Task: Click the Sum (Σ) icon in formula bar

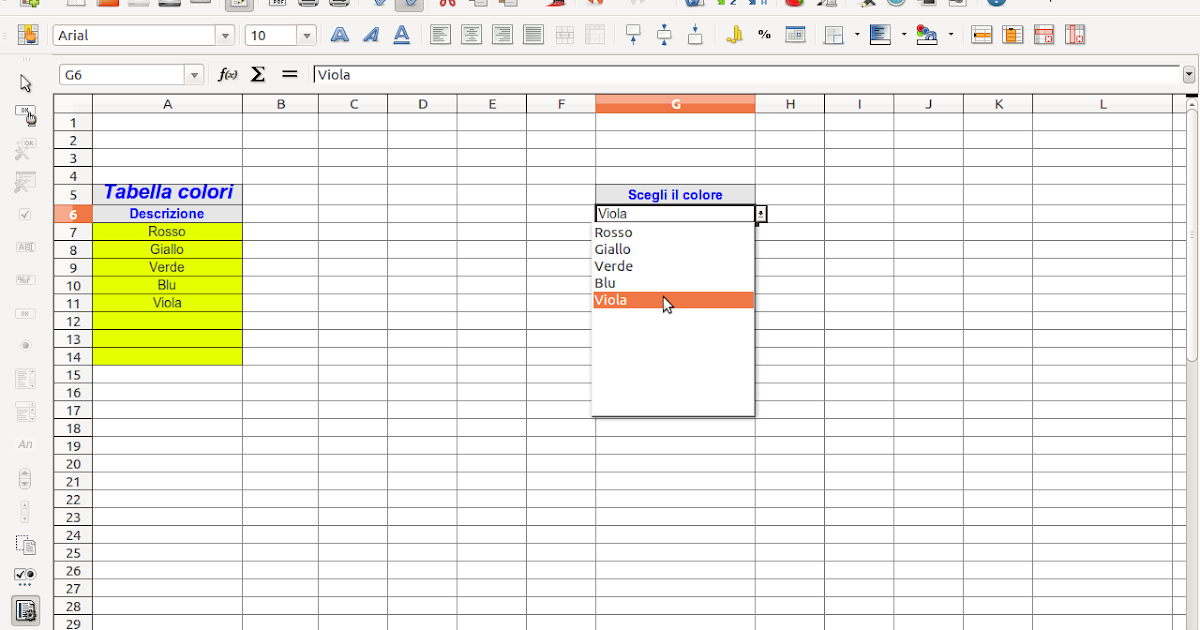Action: click(x=257, y=73)
